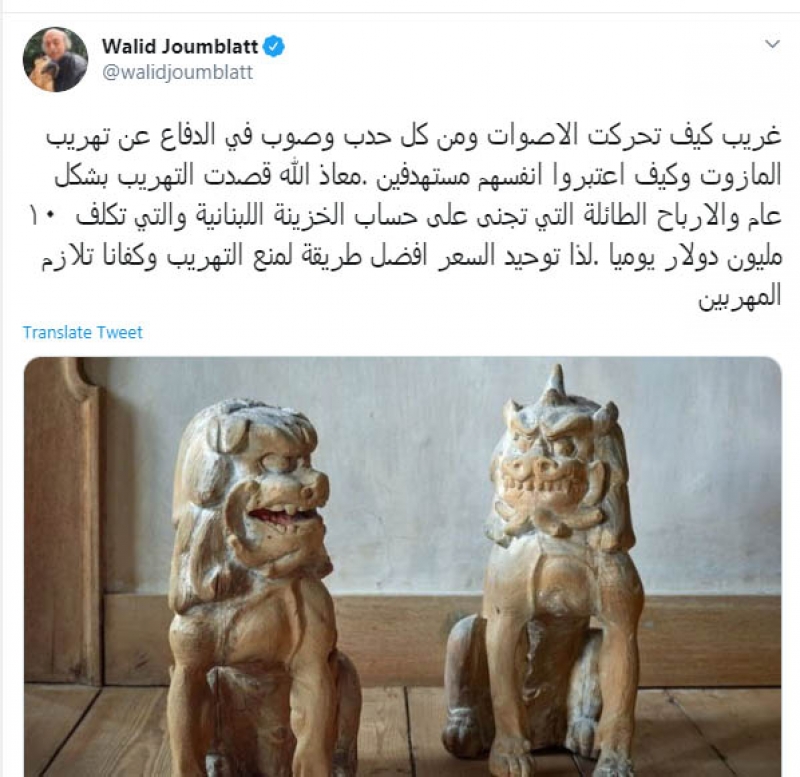This screenshot has height=777, width=800.
Task: Select the first line of Arabic tweet text
Action: click(x=414, y=137)
